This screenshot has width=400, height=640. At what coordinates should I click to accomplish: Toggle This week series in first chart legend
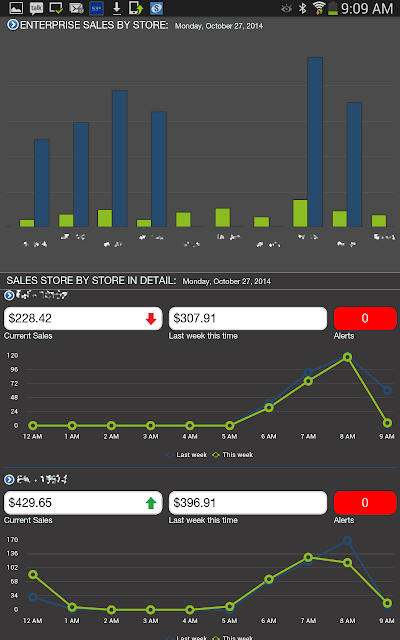coord(233,455)
